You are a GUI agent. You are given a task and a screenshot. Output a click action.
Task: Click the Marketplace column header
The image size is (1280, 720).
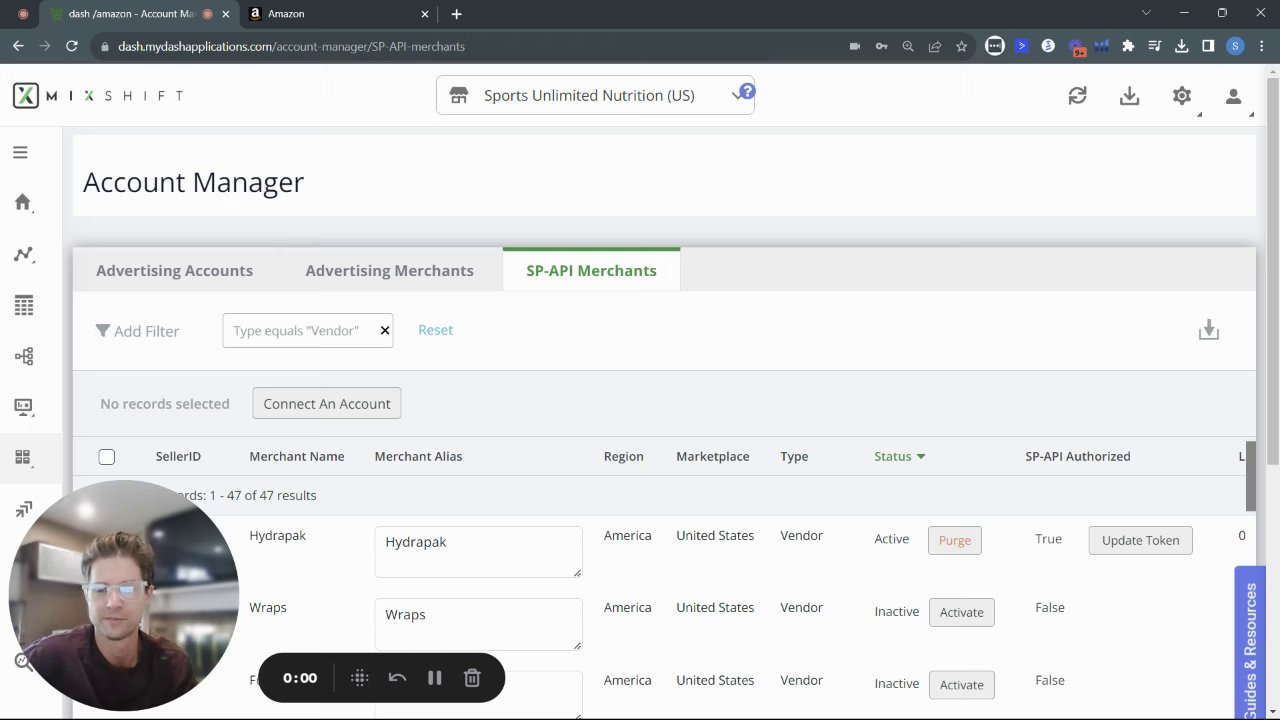[x=713, y=456]
